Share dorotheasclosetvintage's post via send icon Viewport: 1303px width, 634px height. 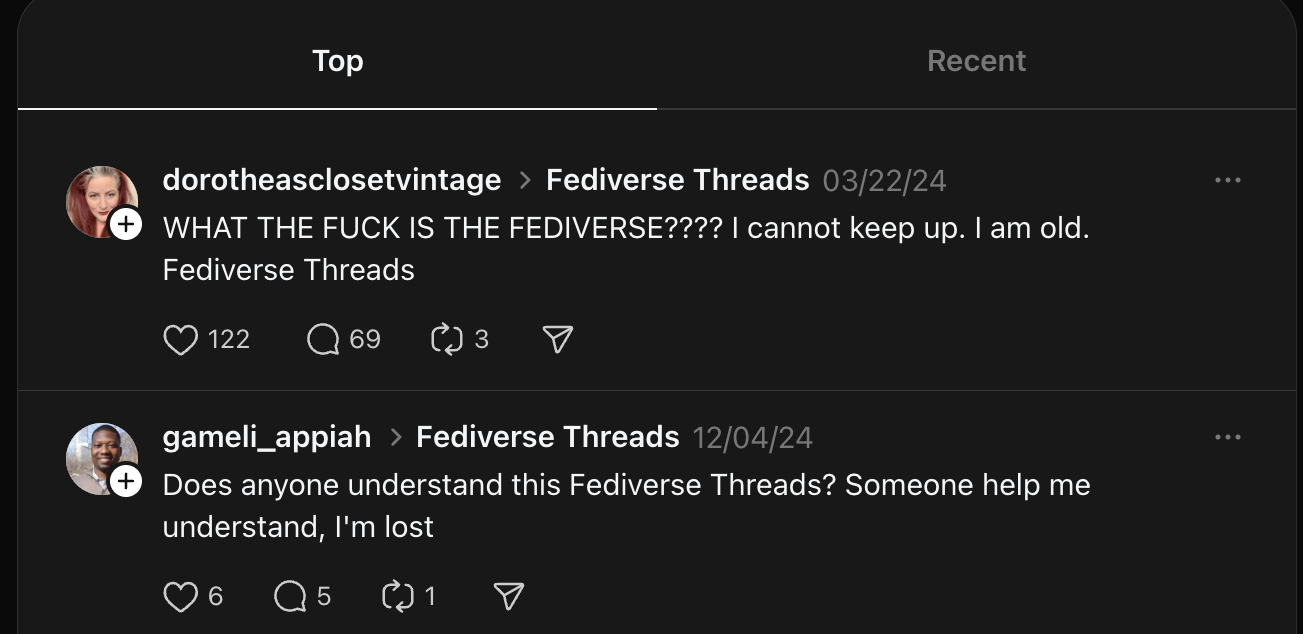557,340
